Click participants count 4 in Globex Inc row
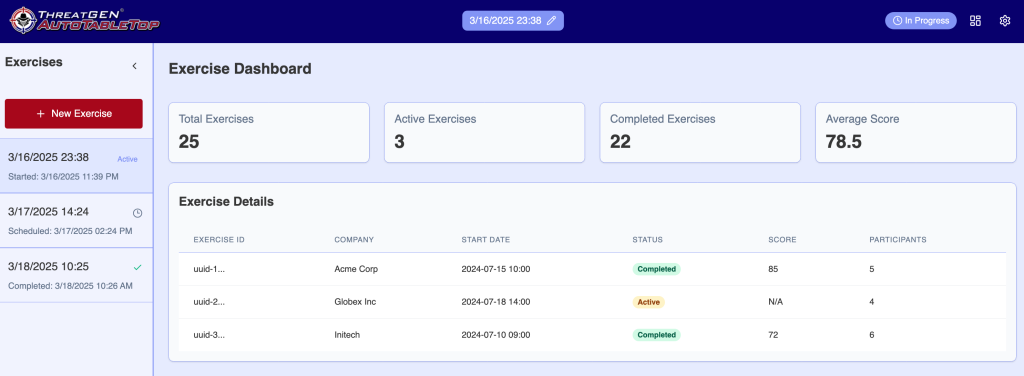This screenshot has width=1024, height=376. [x=872, y=302]
